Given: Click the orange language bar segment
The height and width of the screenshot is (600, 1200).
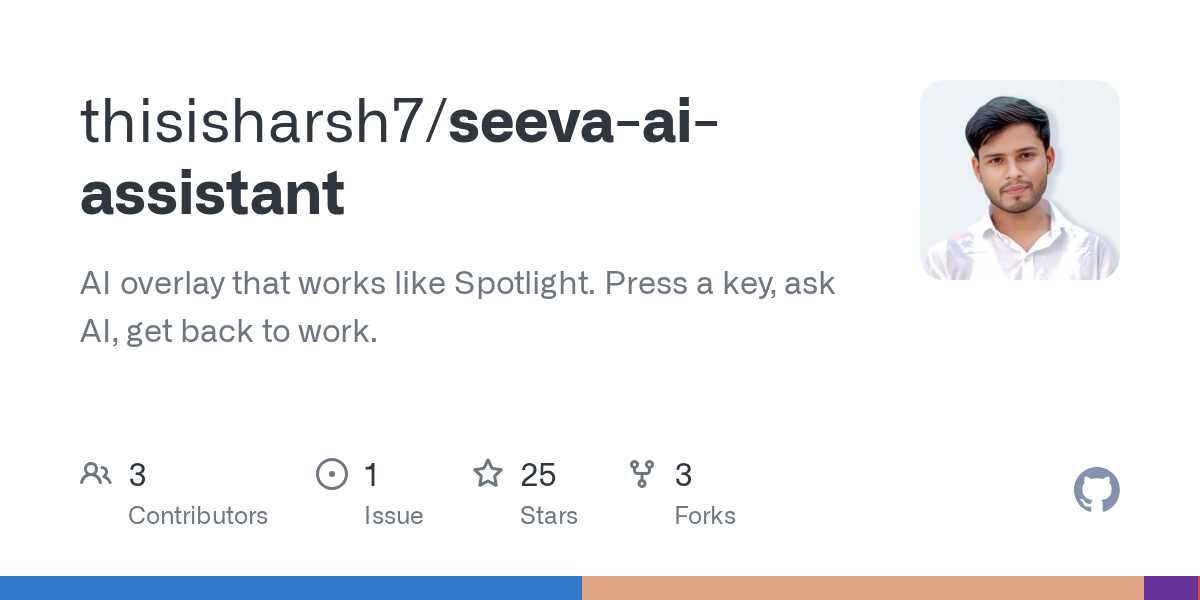Looking at the screenshot, I should coord(862,588).
